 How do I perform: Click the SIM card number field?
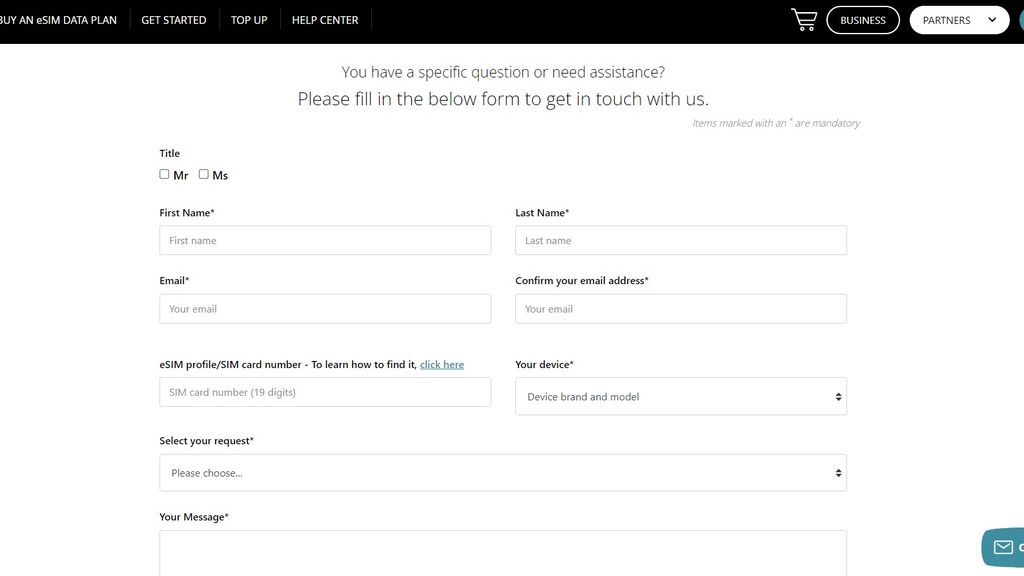(325, 392)
